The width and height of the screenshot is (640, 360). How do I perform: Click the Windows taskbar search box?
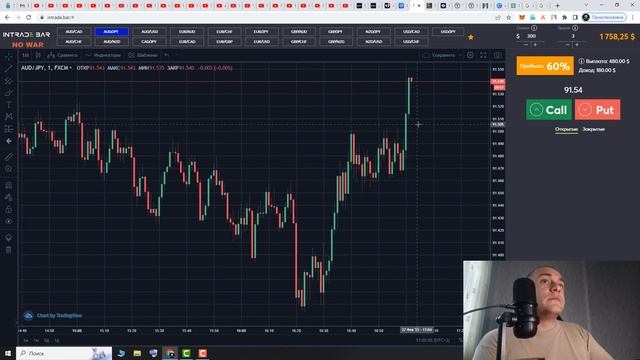pyautogui.click(x=64, y=353)
